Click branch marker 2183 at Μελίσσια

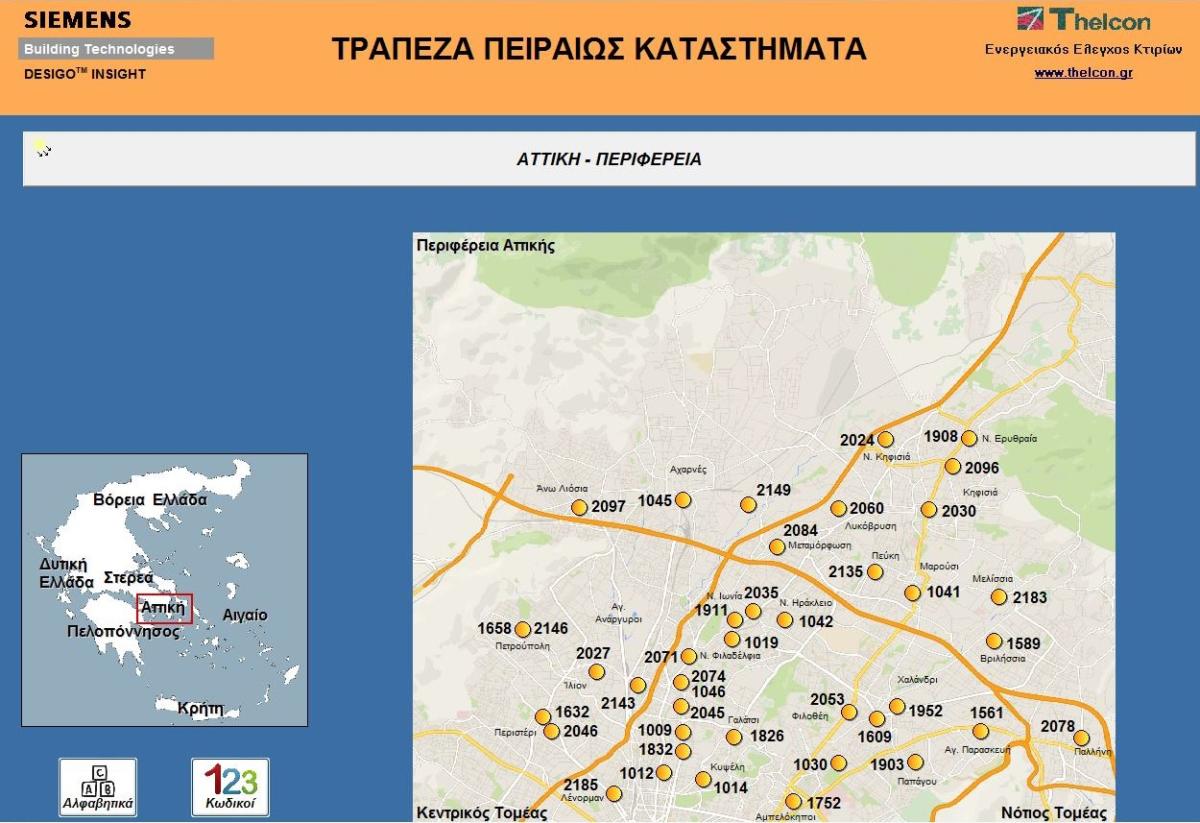coord(998,597)
